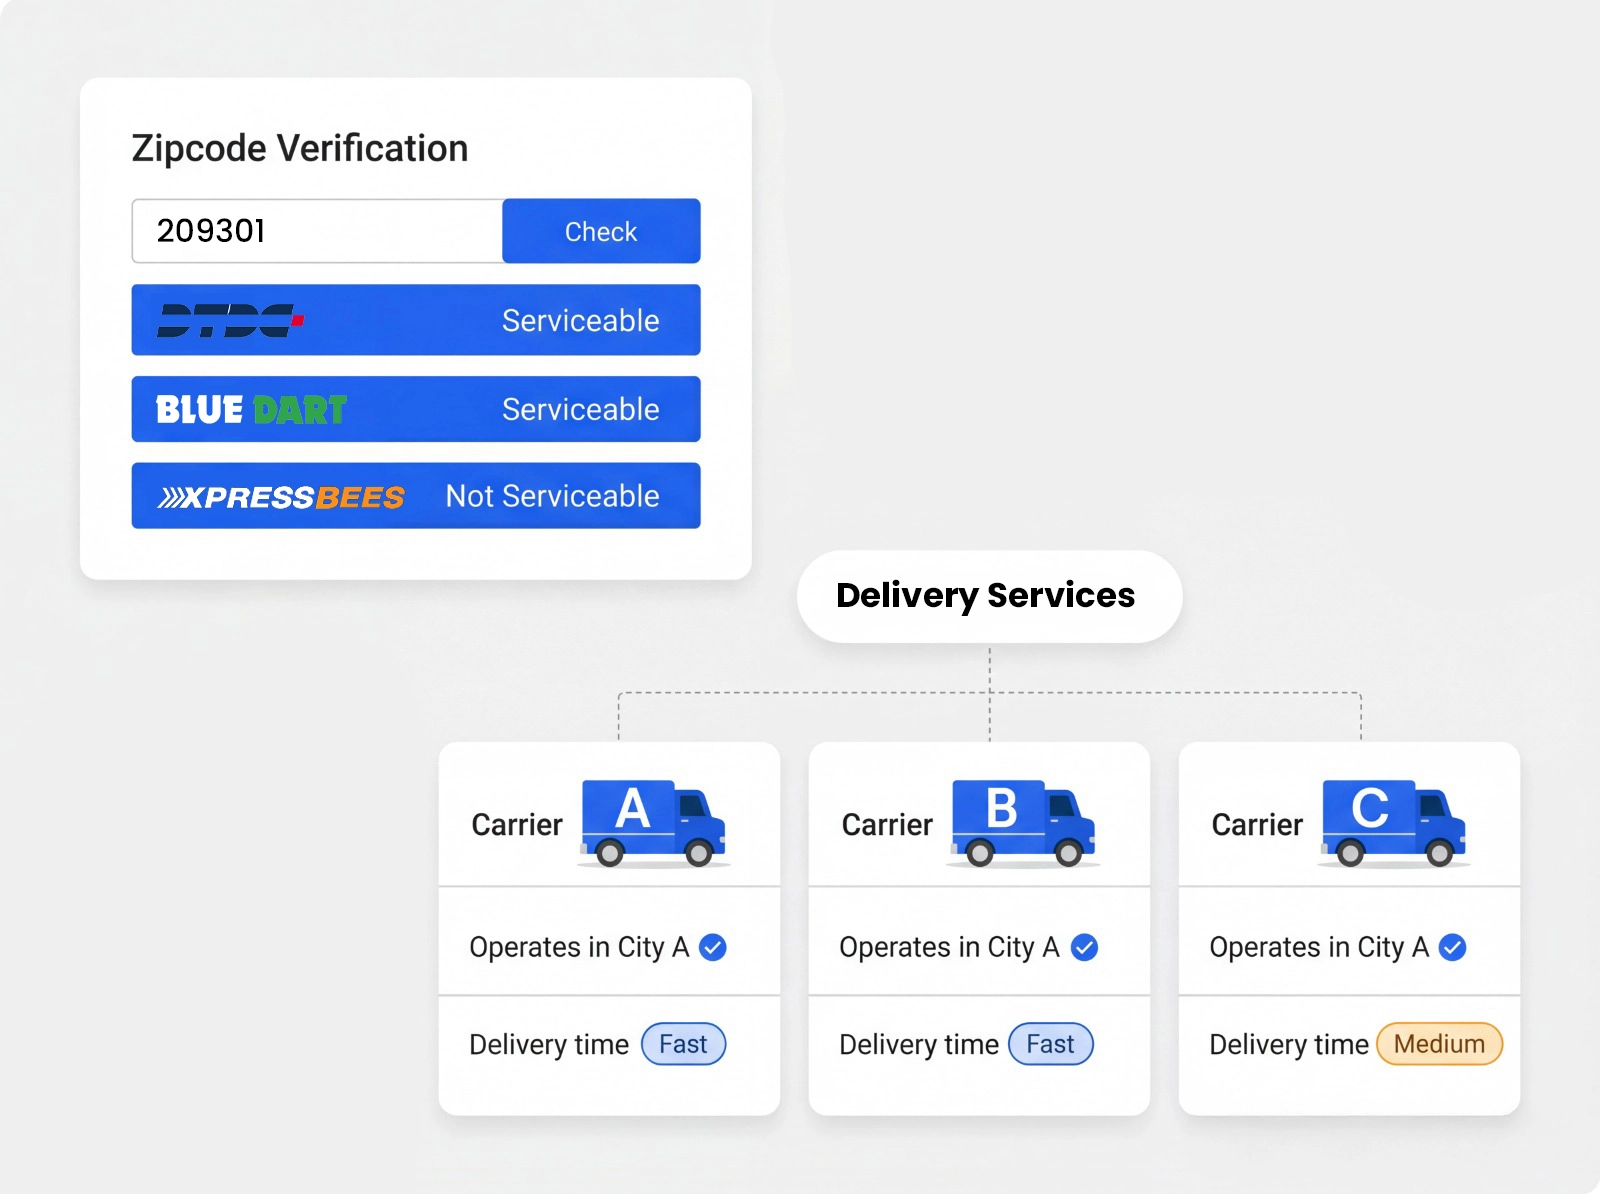1600x1194 pixels.
Task: Open the Zipcode Verification panel header
Action: [x=300, y=147]
